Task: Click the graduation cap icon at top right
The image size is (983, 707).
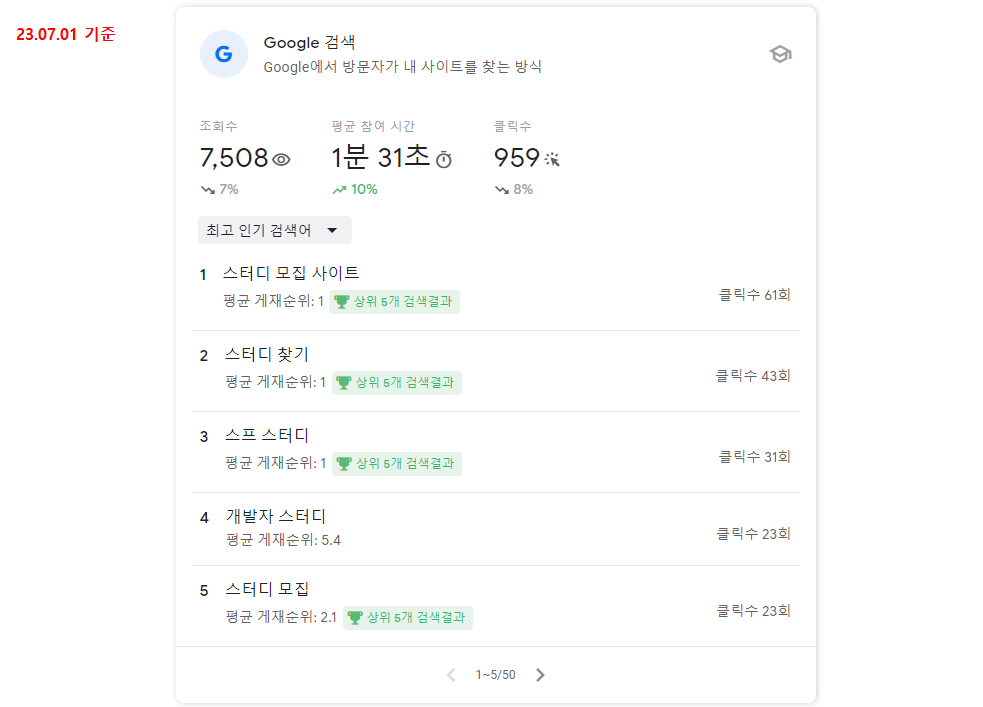Action: tap(780, 54)
